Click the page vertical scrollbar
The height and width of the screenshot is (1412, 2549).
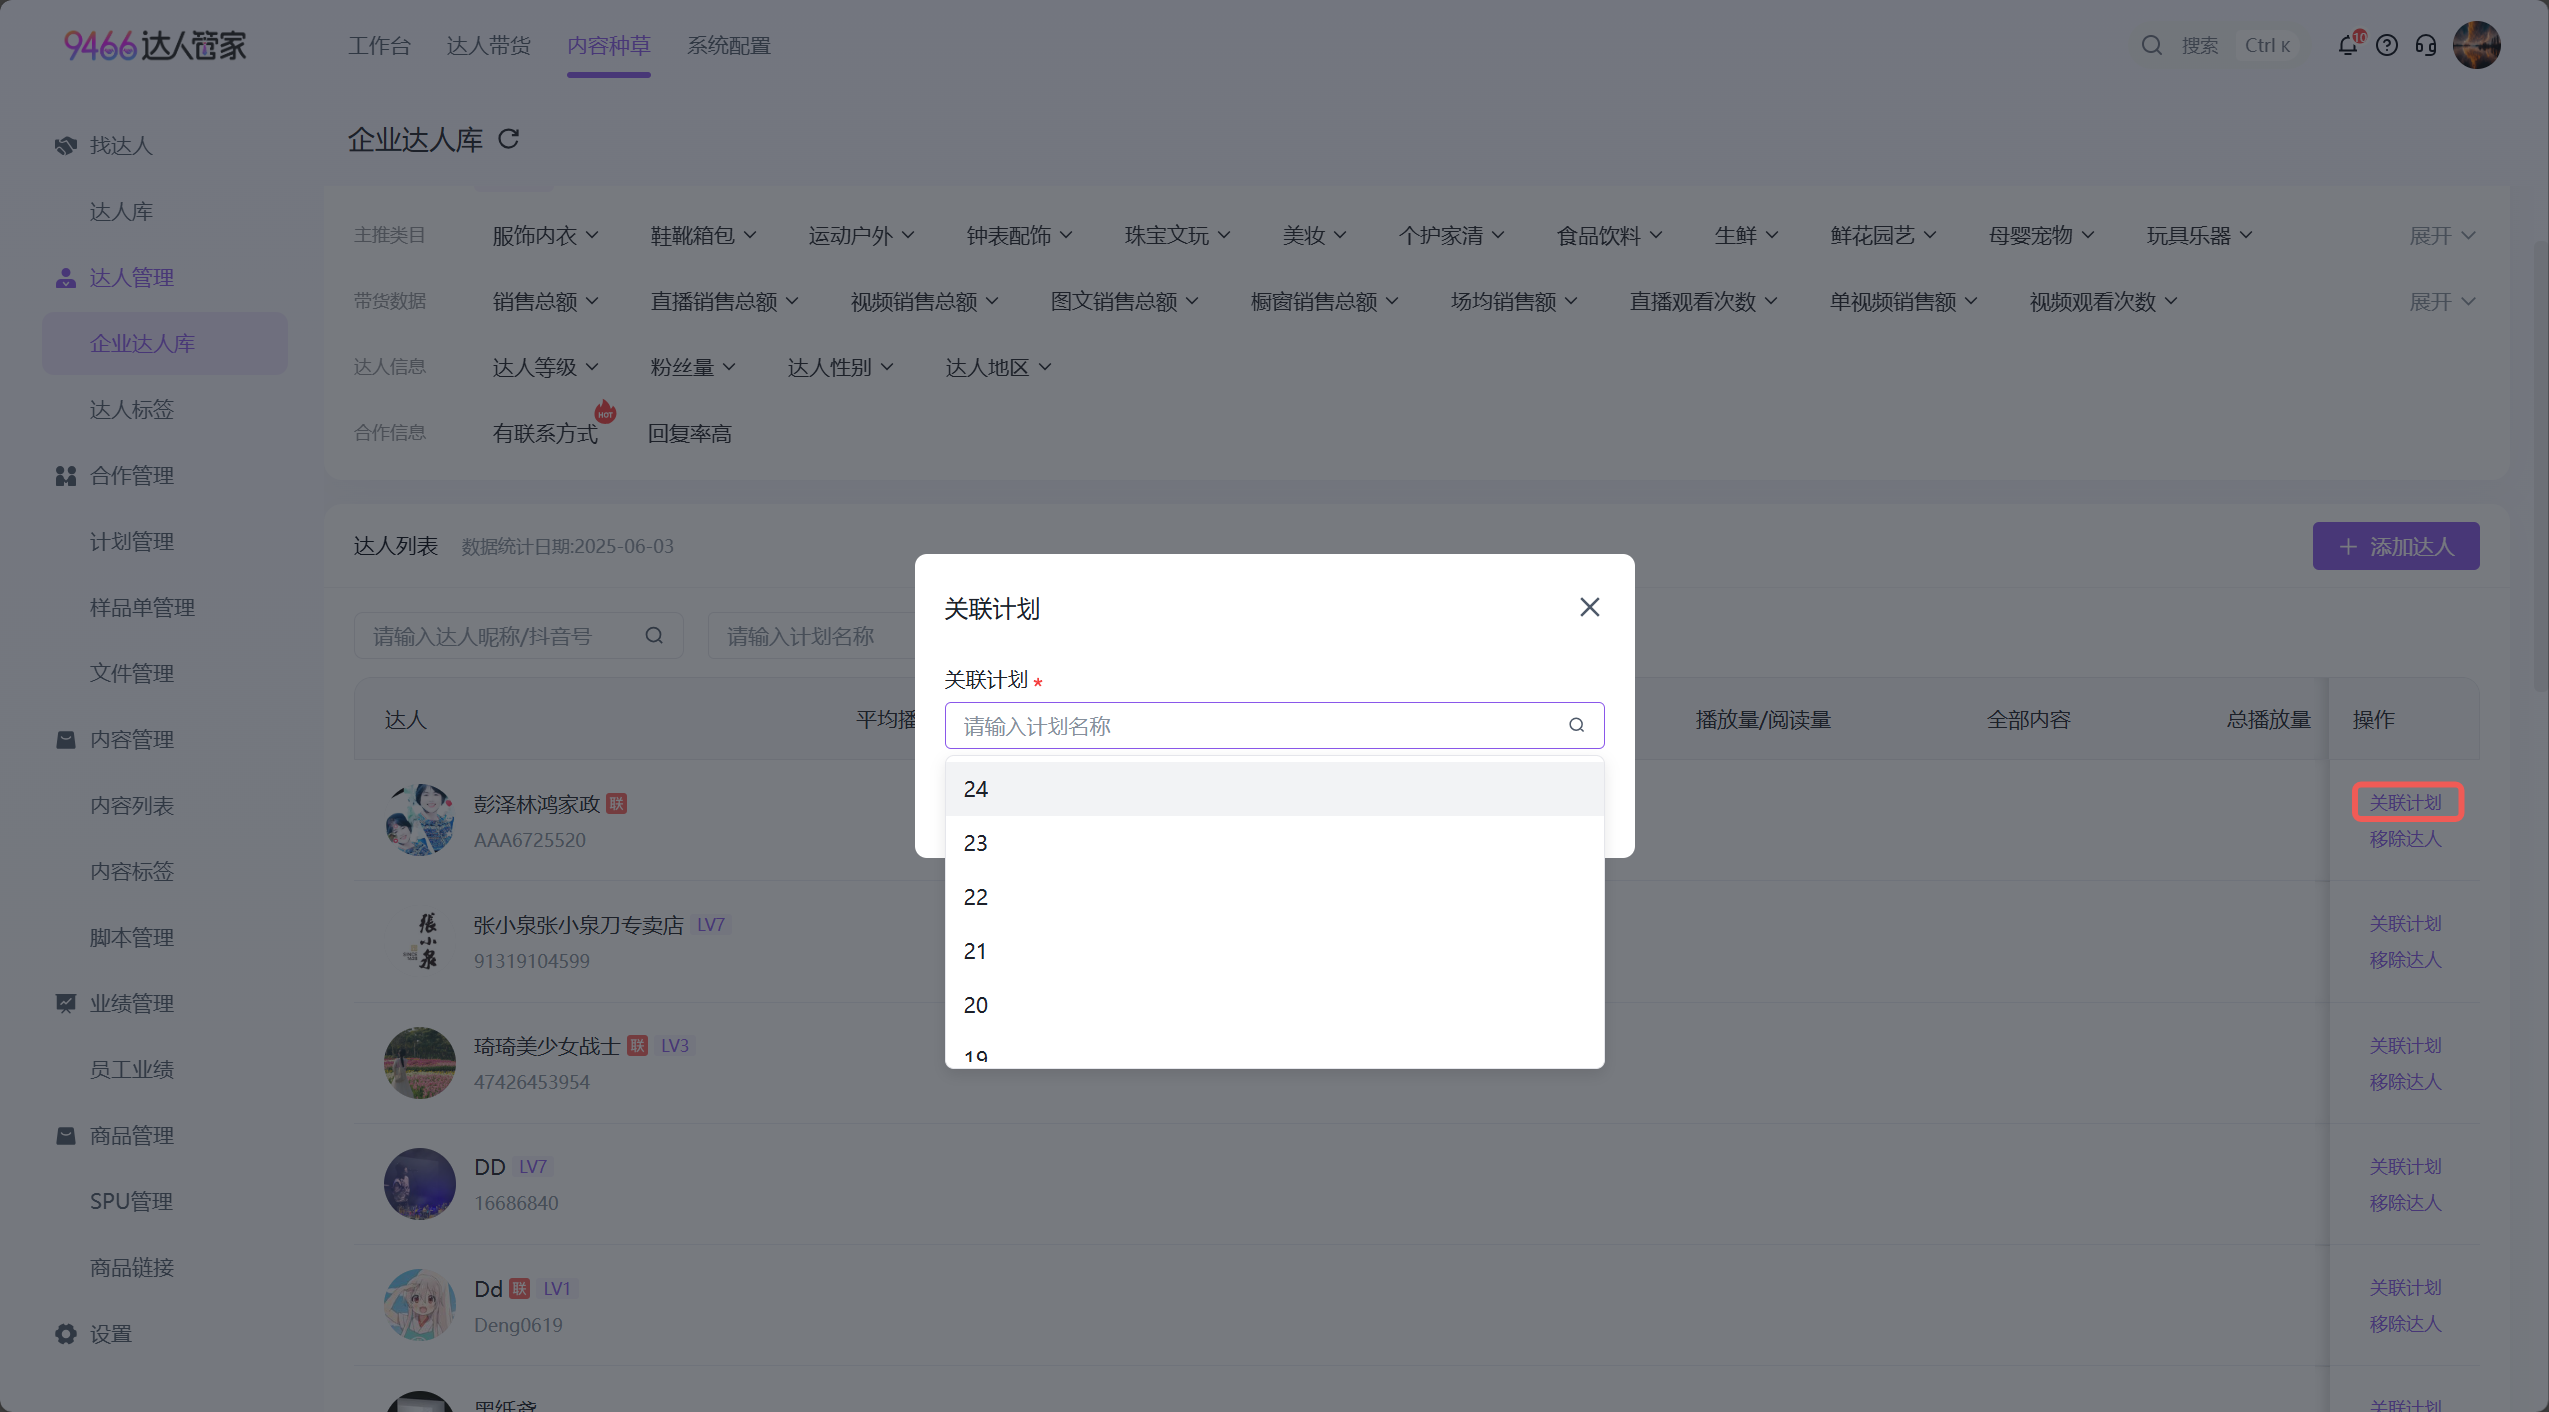(2540, 465)
